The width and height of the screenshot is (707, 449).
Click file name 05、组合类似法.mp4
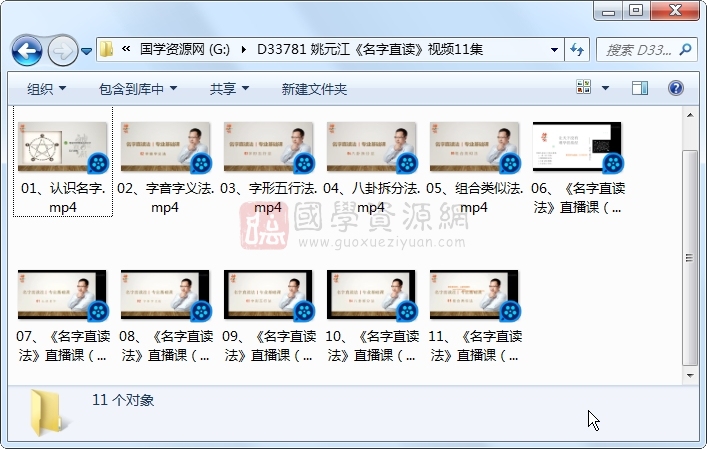(x=474, y=197)
